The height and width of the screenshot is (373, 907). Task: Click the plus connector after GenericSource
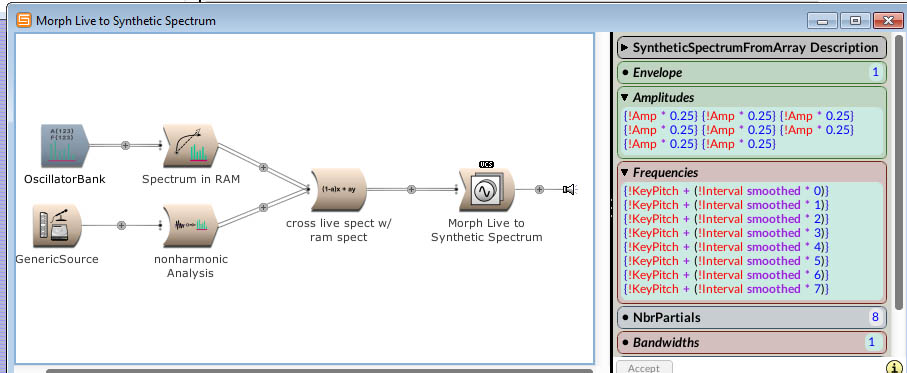[121, 226]
